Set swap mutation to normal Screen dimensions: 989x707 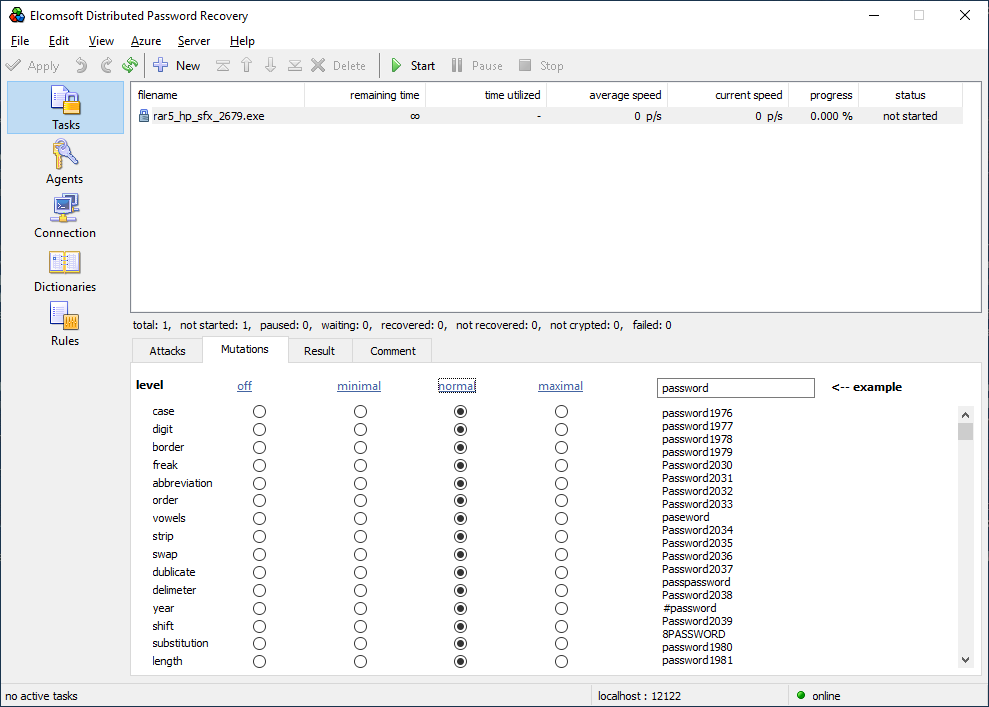pos(460,554)
